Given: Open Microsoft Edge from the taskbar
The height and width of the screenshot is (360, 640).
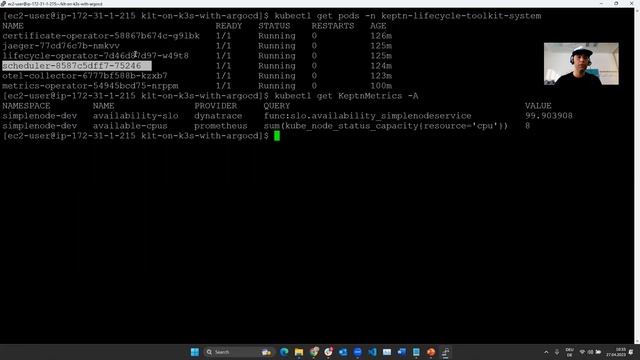Looking at the screenshot, I should (x=284, y=352).
